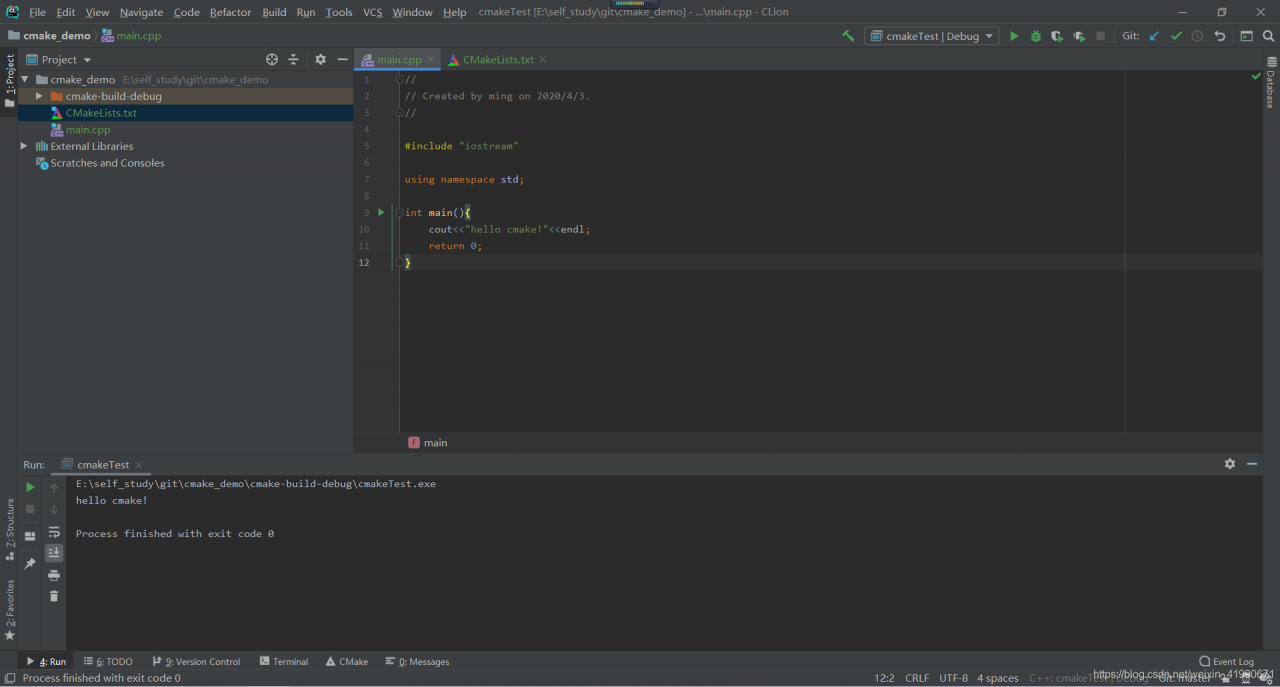Toggle soft-wrap in the Run console
1280x687 pixels.
click(54, 532)
